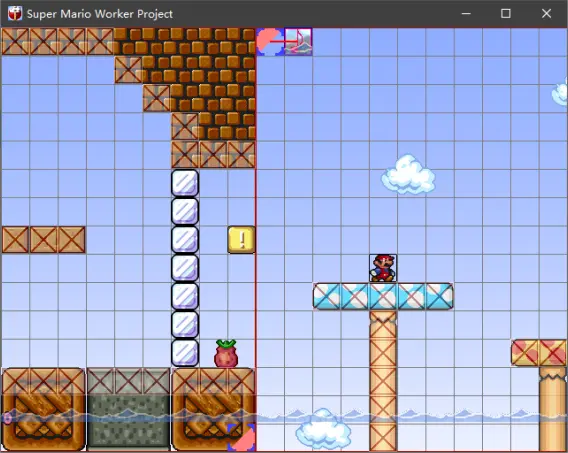Click the pink corner marker at bottom of boundary

point(242,437)
